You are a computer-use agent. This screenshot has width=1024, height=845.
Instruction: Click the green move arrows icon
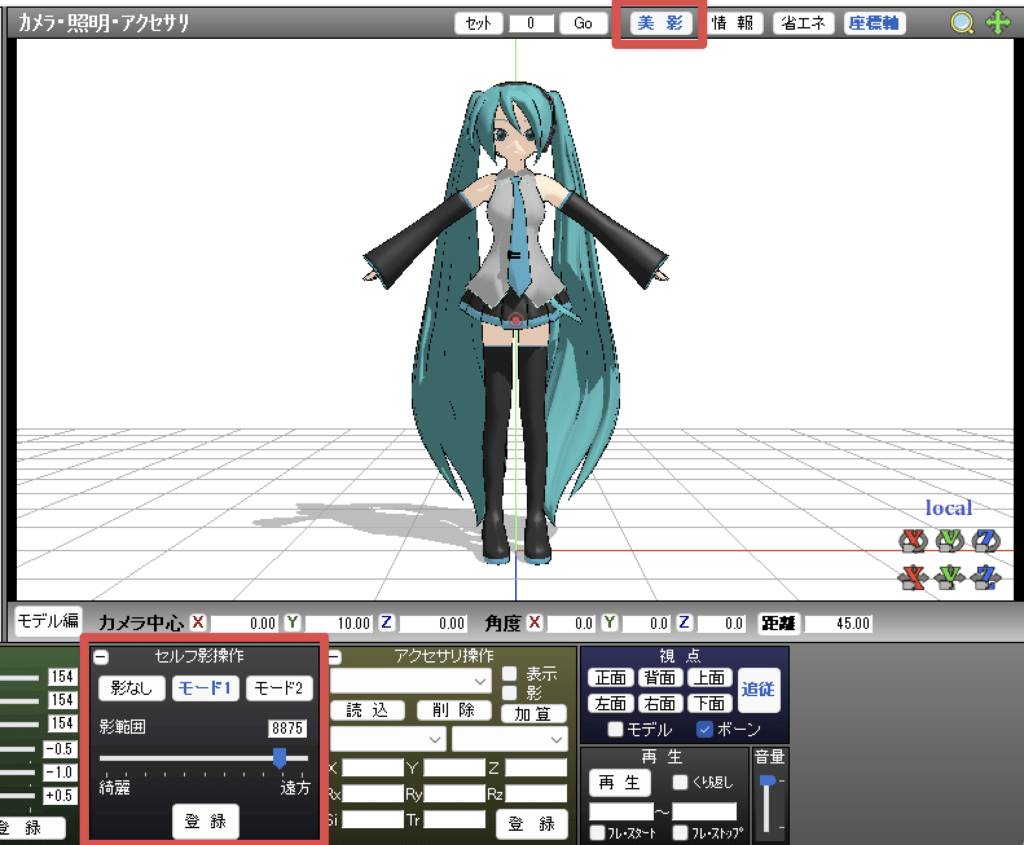(999, 23)
